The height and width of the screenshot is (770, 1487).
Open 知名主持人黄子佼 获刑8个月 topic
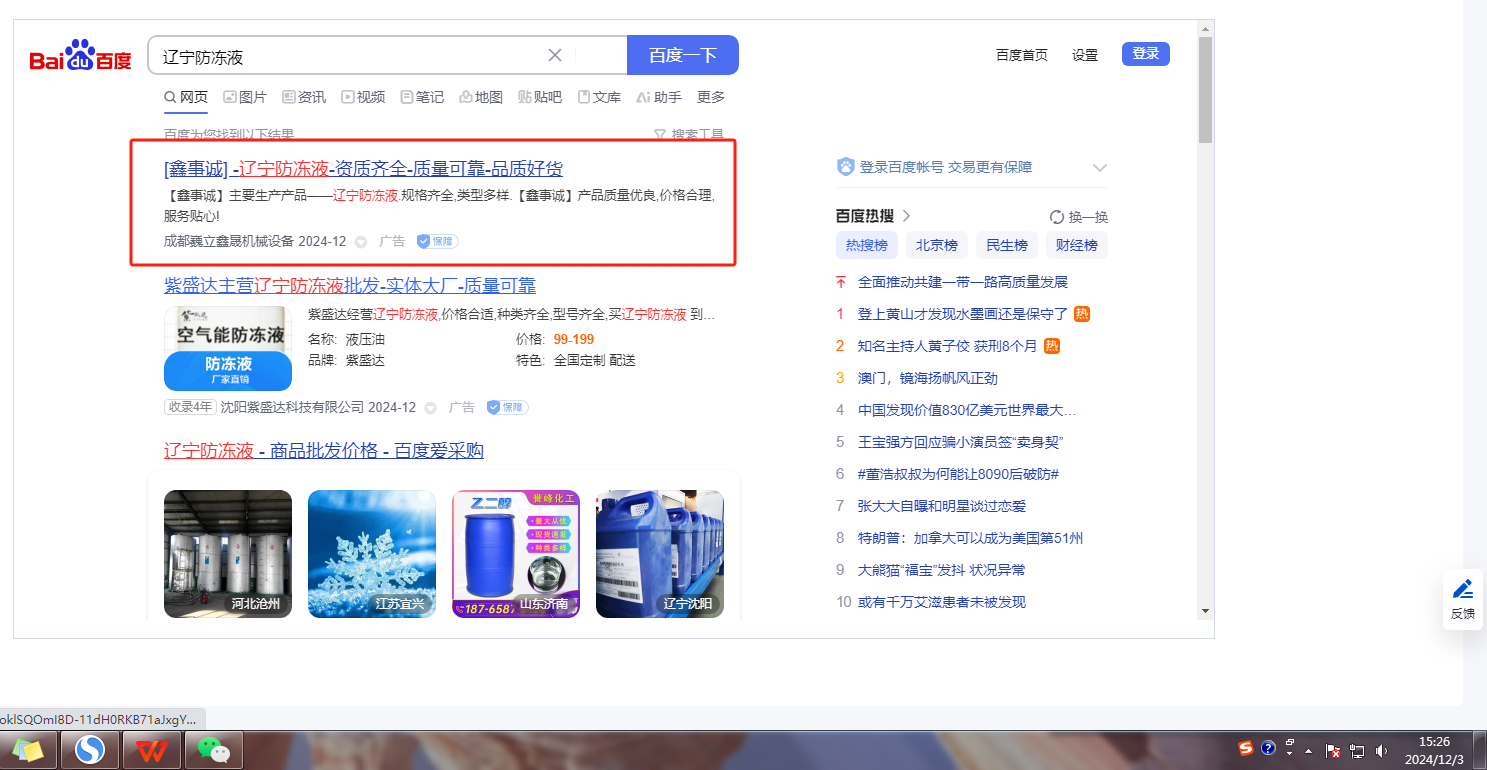[947, 346]
